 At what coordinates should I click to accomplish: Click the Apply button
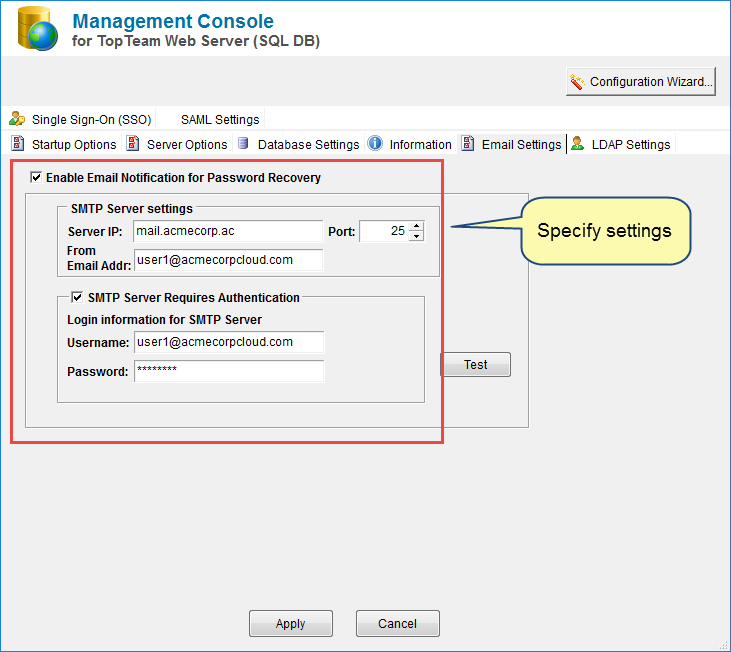coord(290,624)
